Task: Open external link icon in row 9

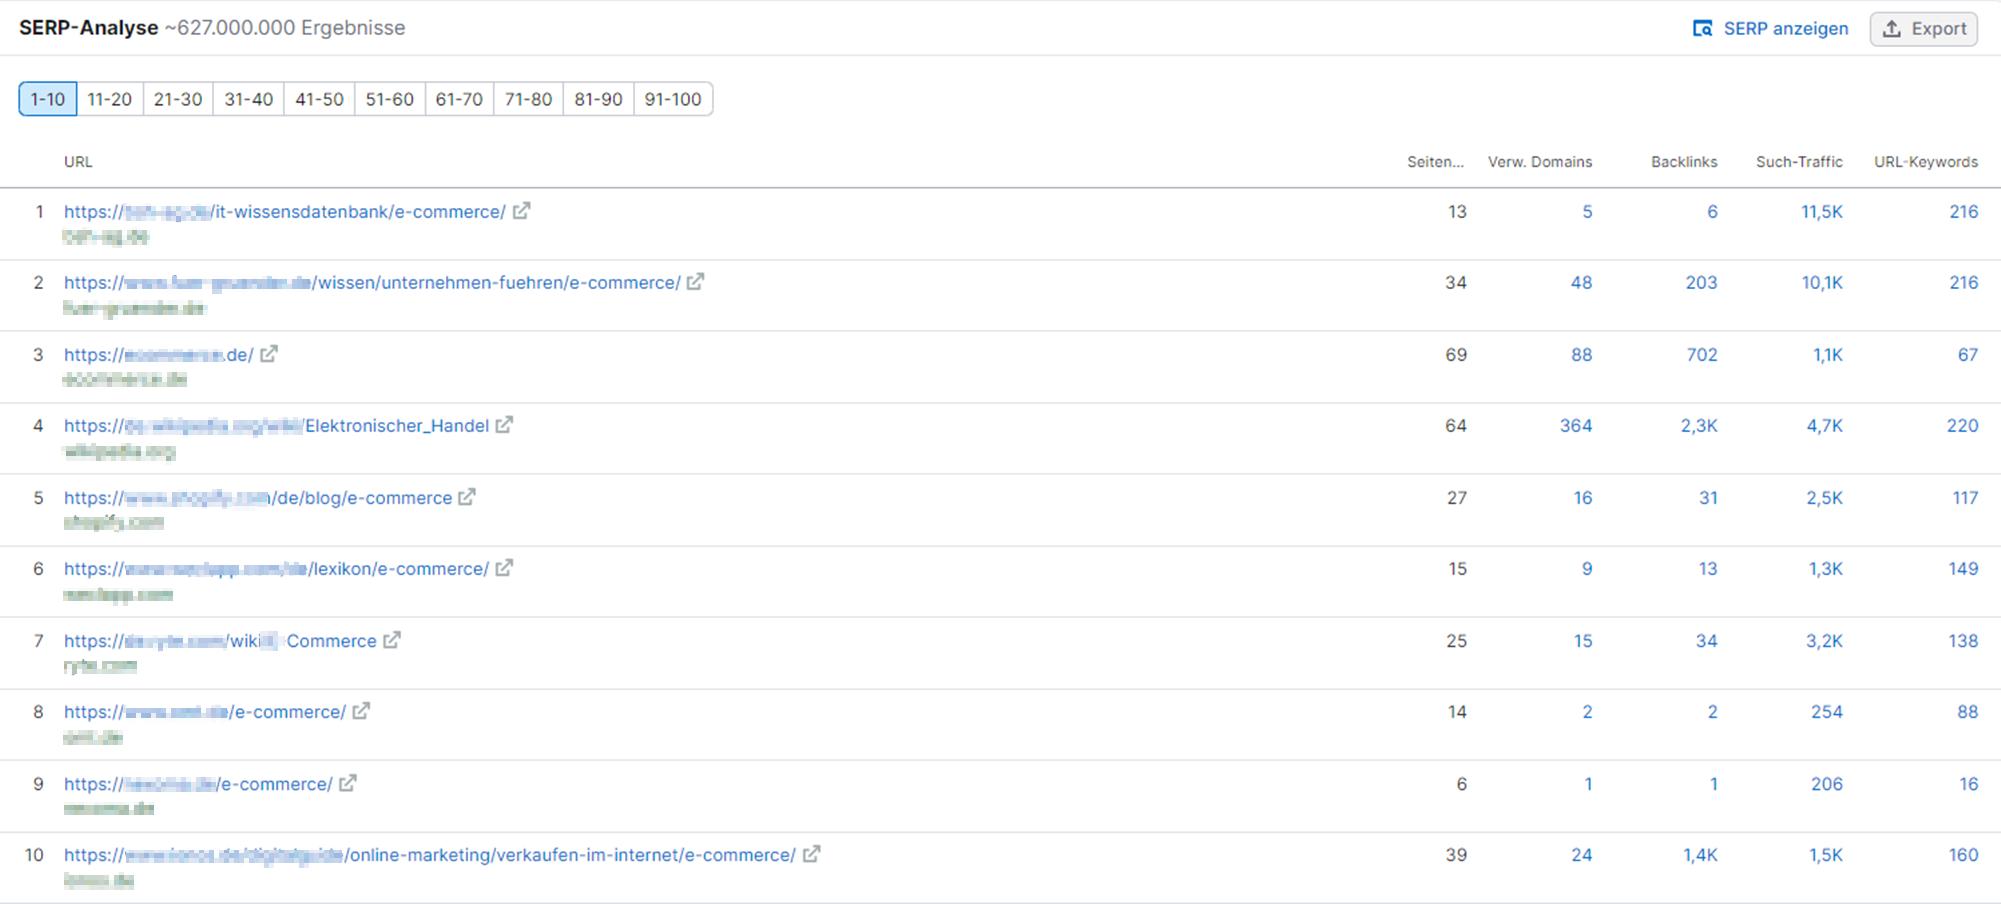Action: pyautogui.click(x=348, y=783)
